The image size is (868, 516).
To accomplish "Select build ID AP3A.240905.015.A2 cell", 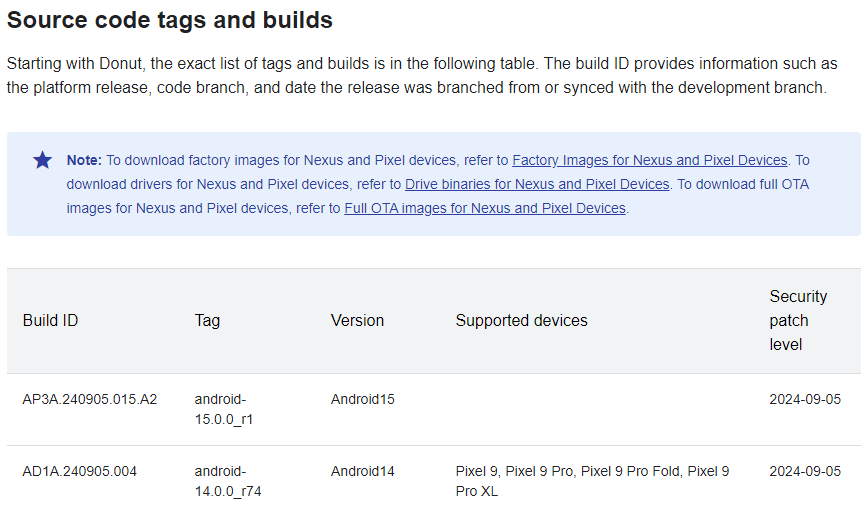I will (90, 399).
